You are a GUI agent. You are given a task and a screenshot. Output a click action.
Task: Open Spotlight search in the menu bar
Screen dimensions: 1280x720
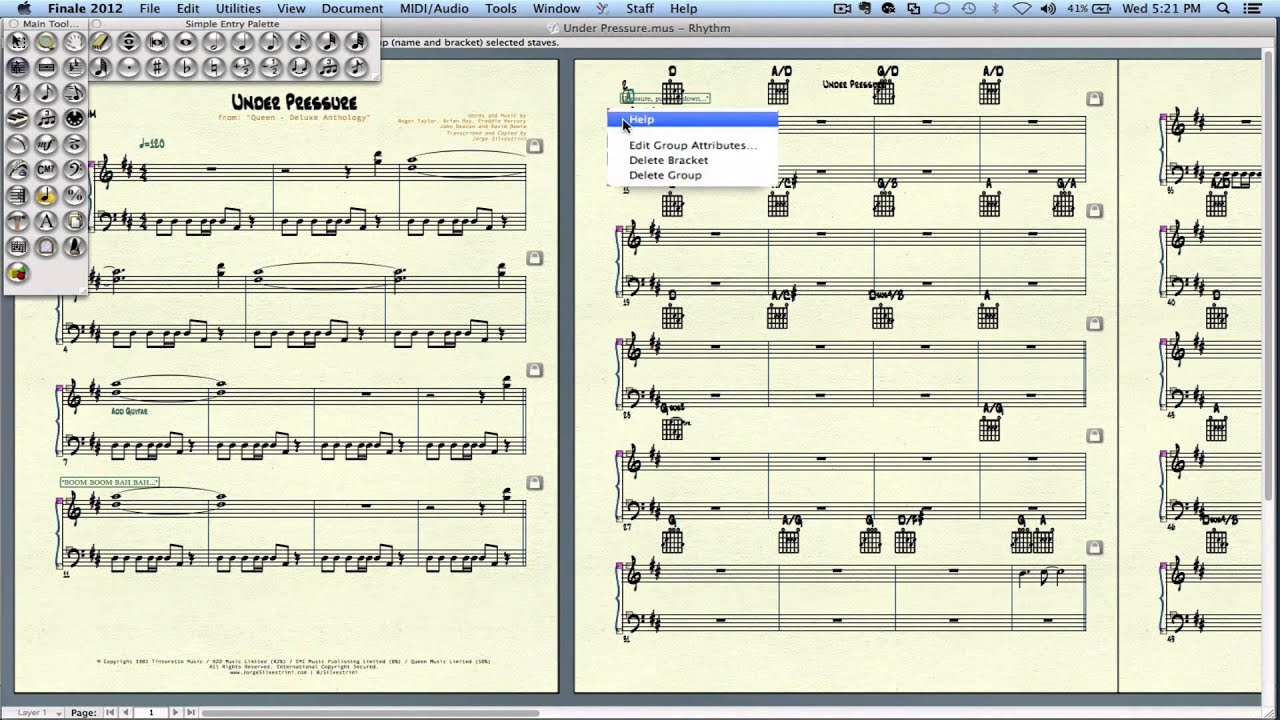1223,9
